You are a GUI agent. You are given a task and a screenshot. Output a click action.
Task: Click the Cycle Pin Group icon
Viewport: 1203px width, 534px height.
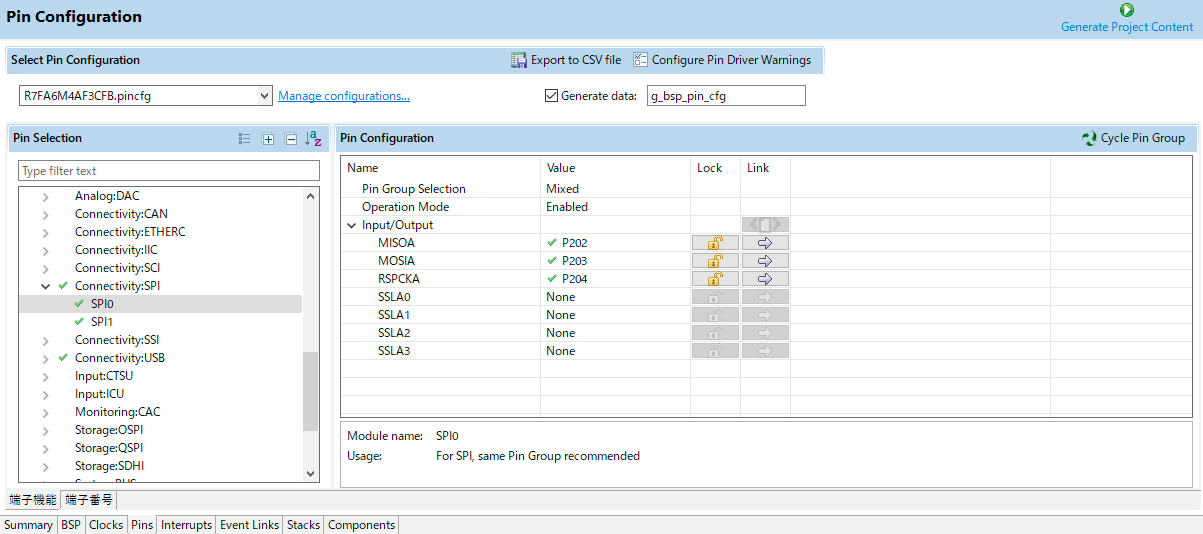(1089, 138)
